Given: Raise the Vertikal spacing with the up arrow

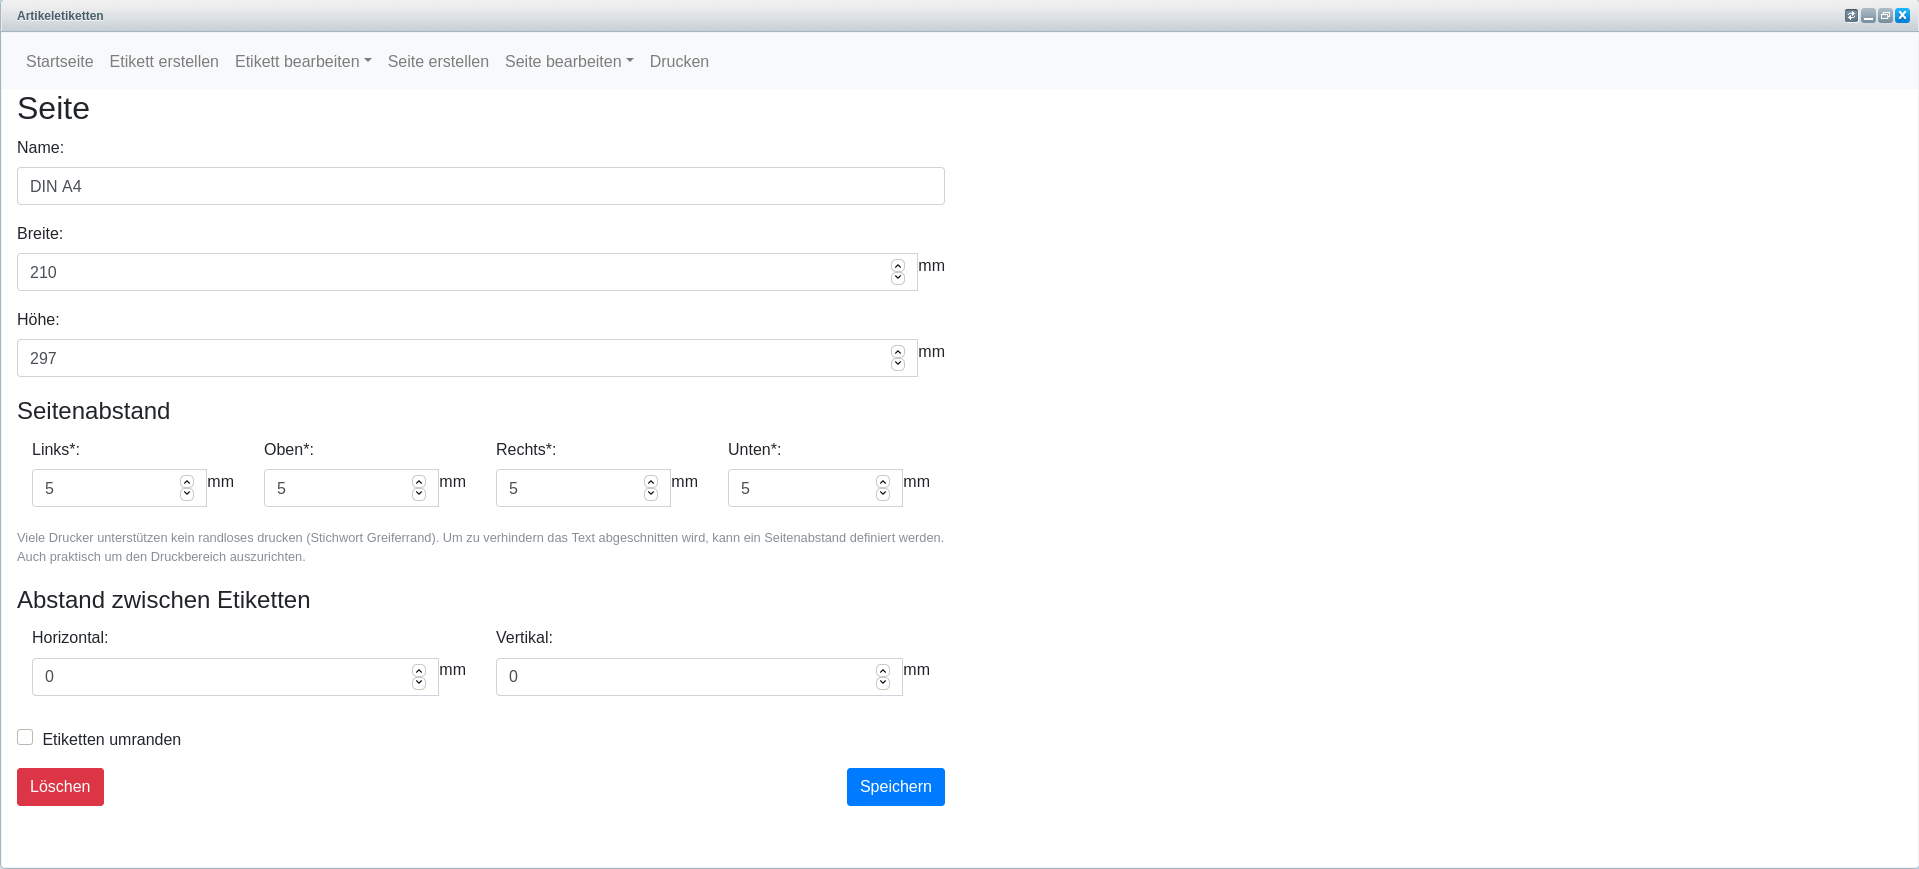Looking at the screenshot, I should tap(883, 671).
